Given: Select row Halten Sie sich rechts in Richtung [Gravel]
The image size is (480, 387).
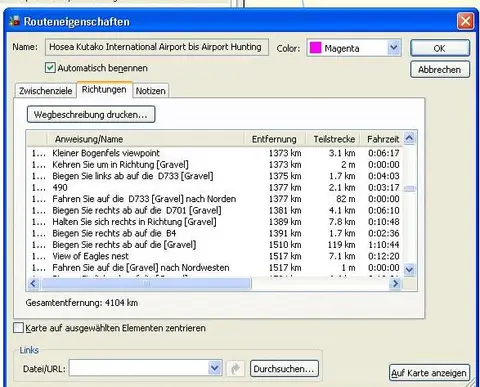Looking at the screenshot, I should point(215,222).
